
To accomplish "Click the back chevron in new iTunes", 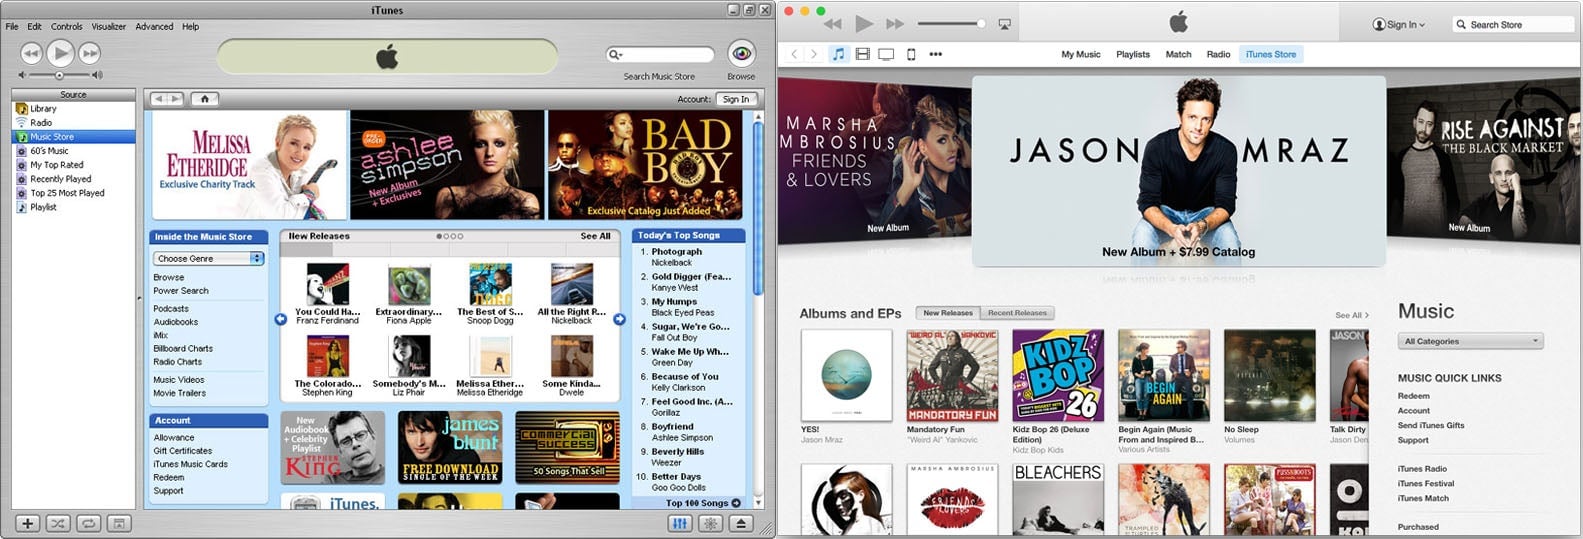I will [794, 54].
